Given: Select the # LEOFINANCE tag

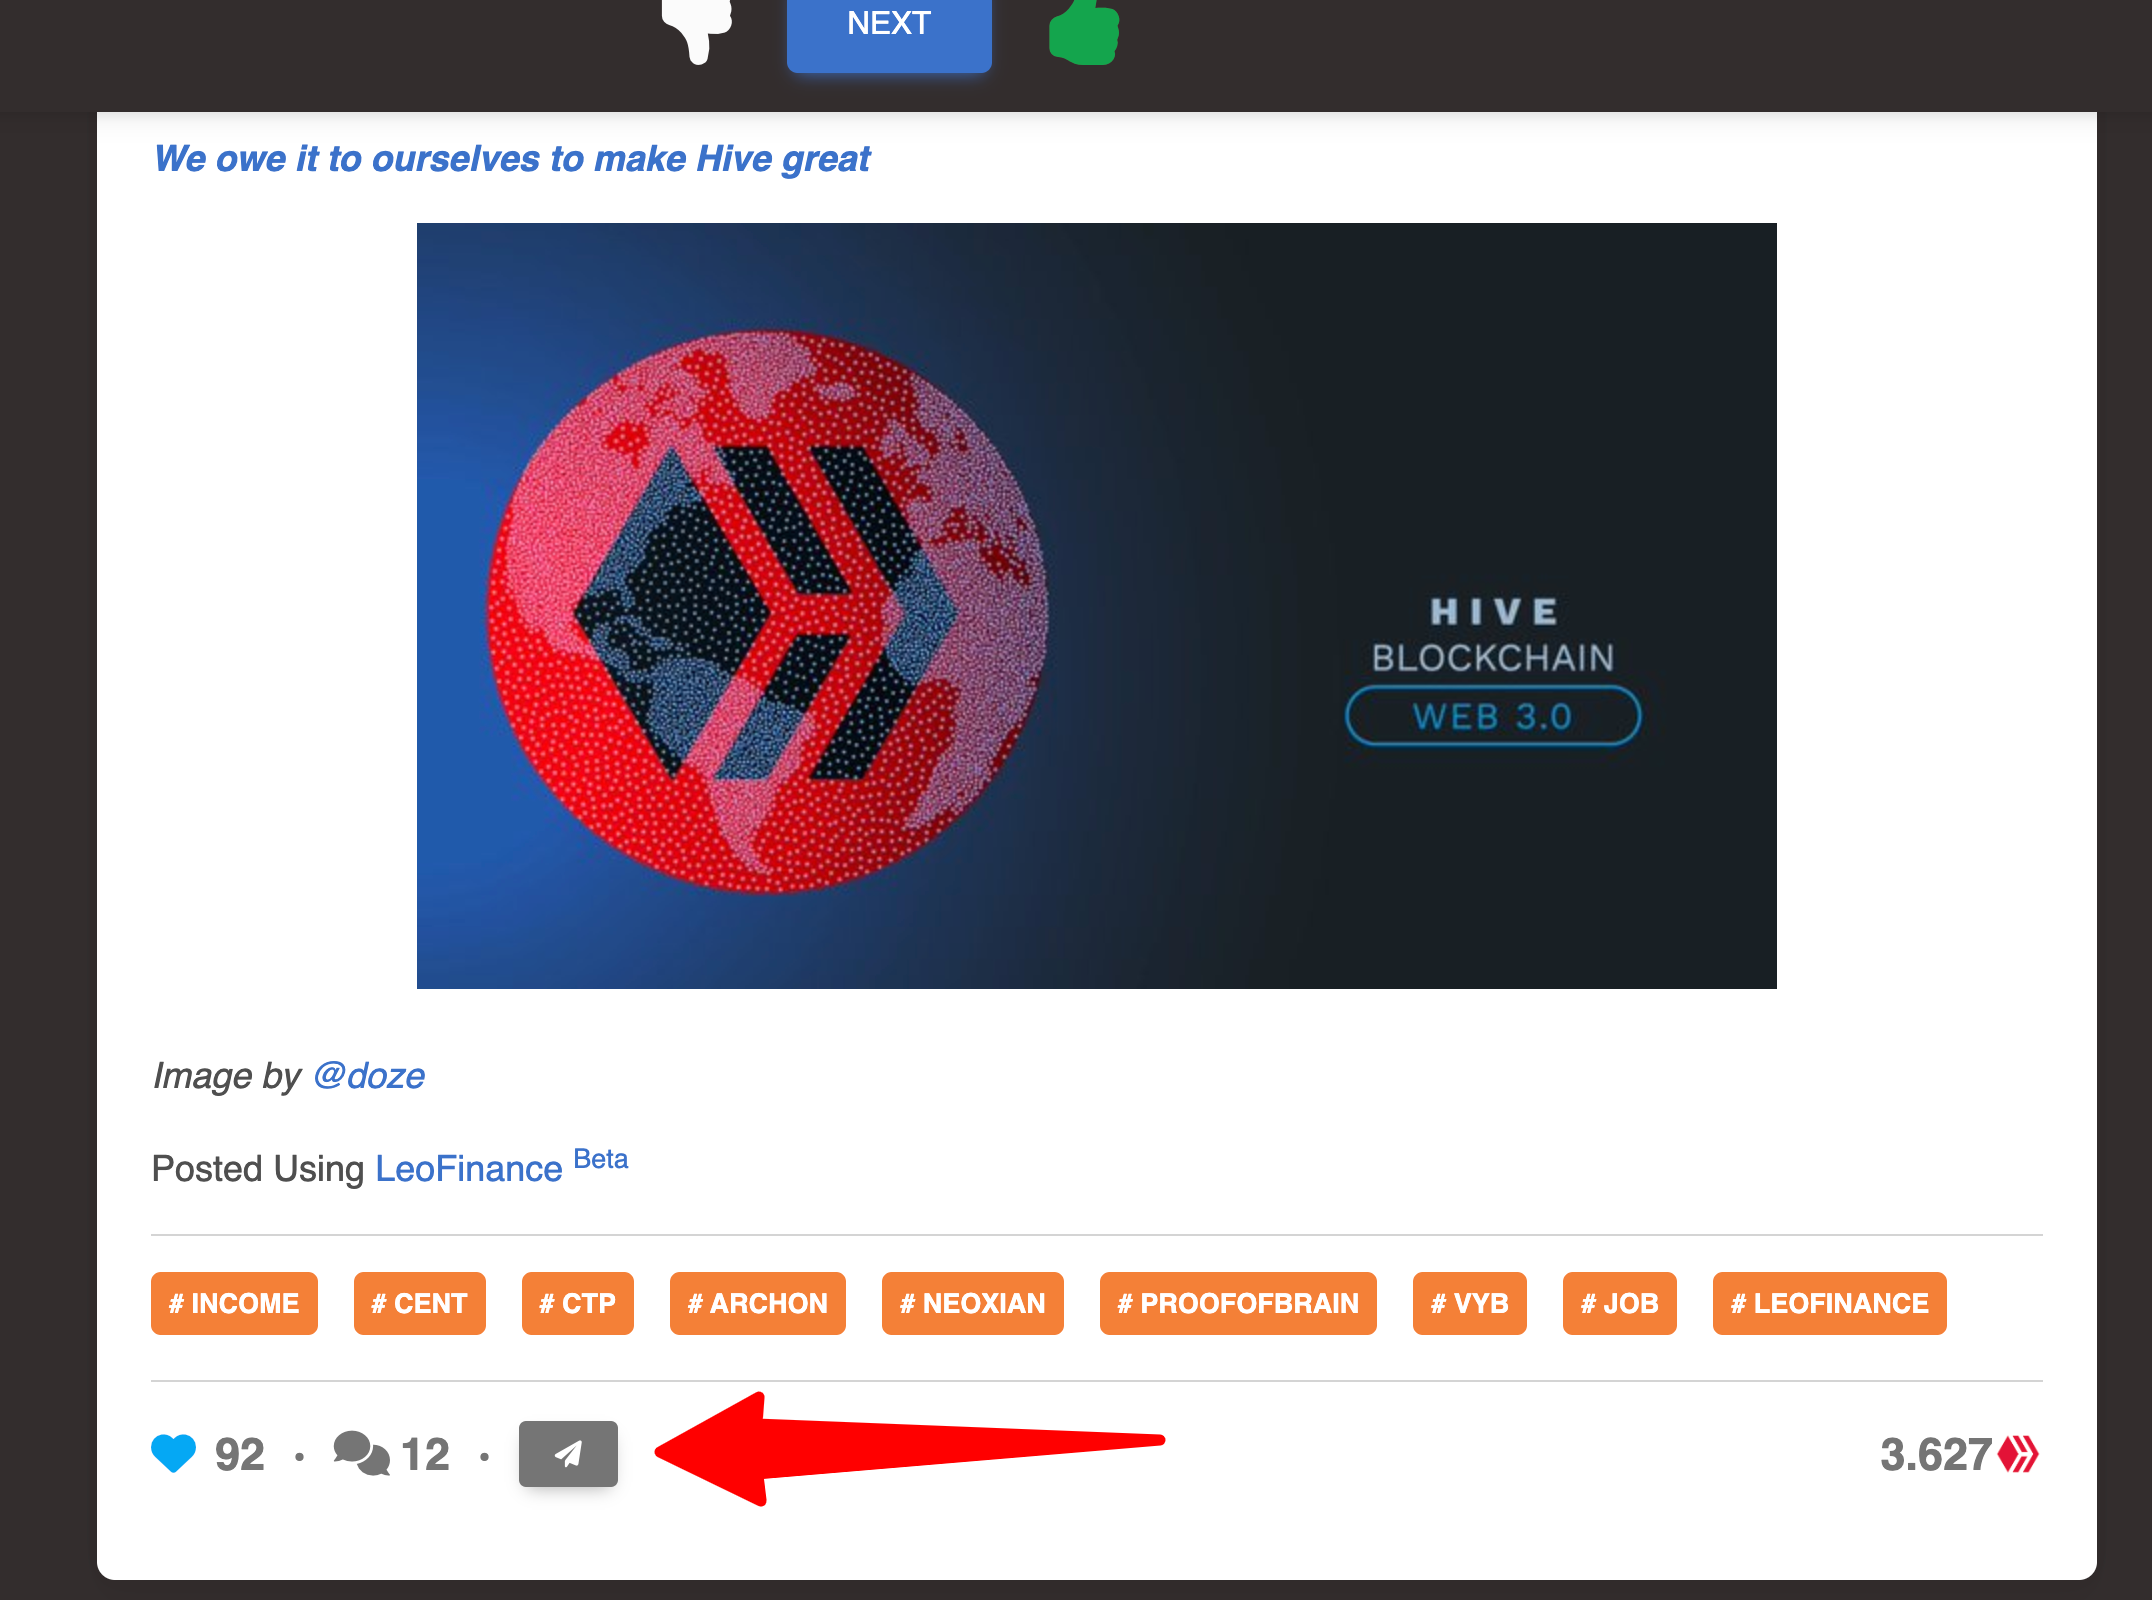Looking at the screenshot, I should point(1829,1304).
